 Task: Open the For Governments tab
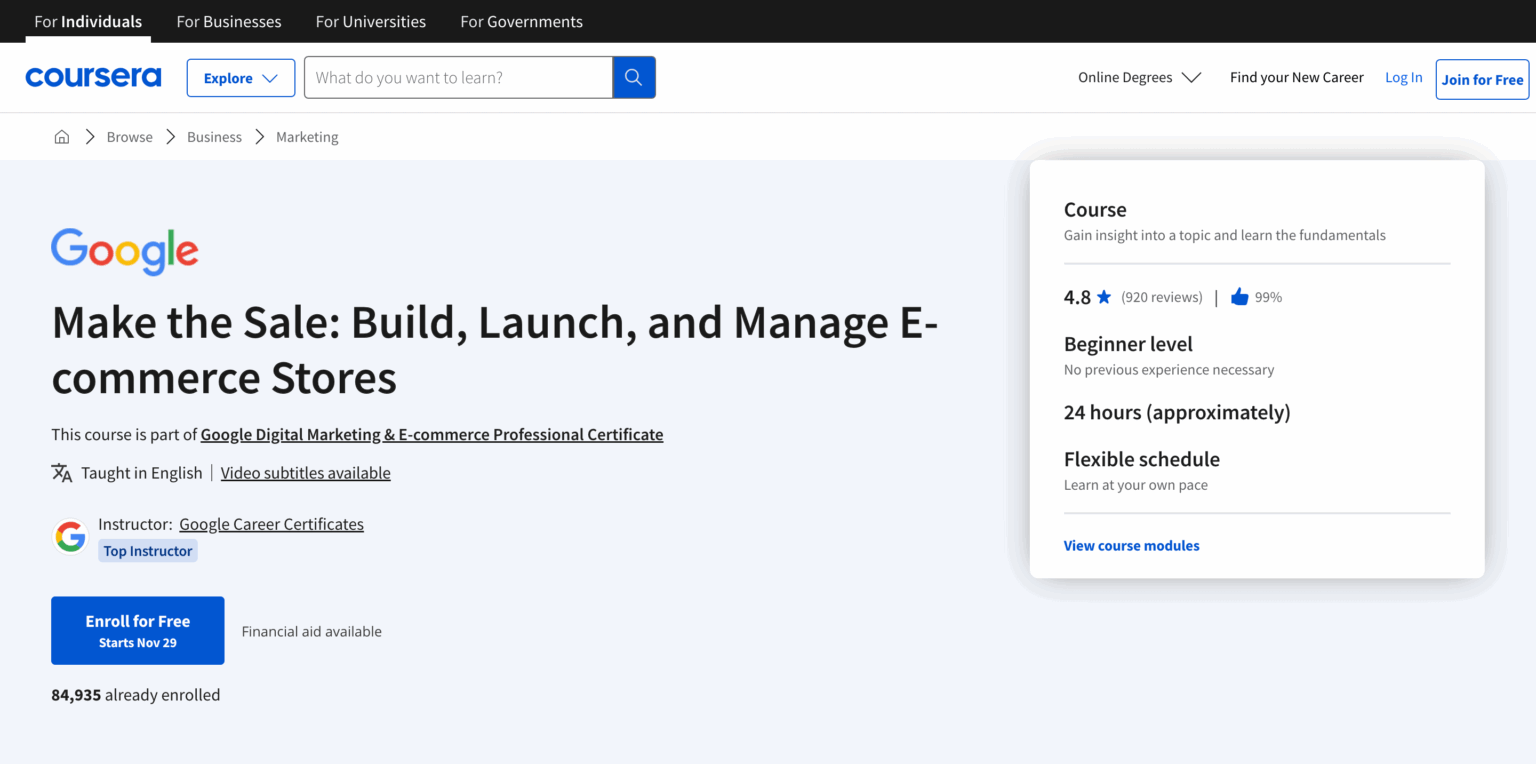(x=521, y=21)
